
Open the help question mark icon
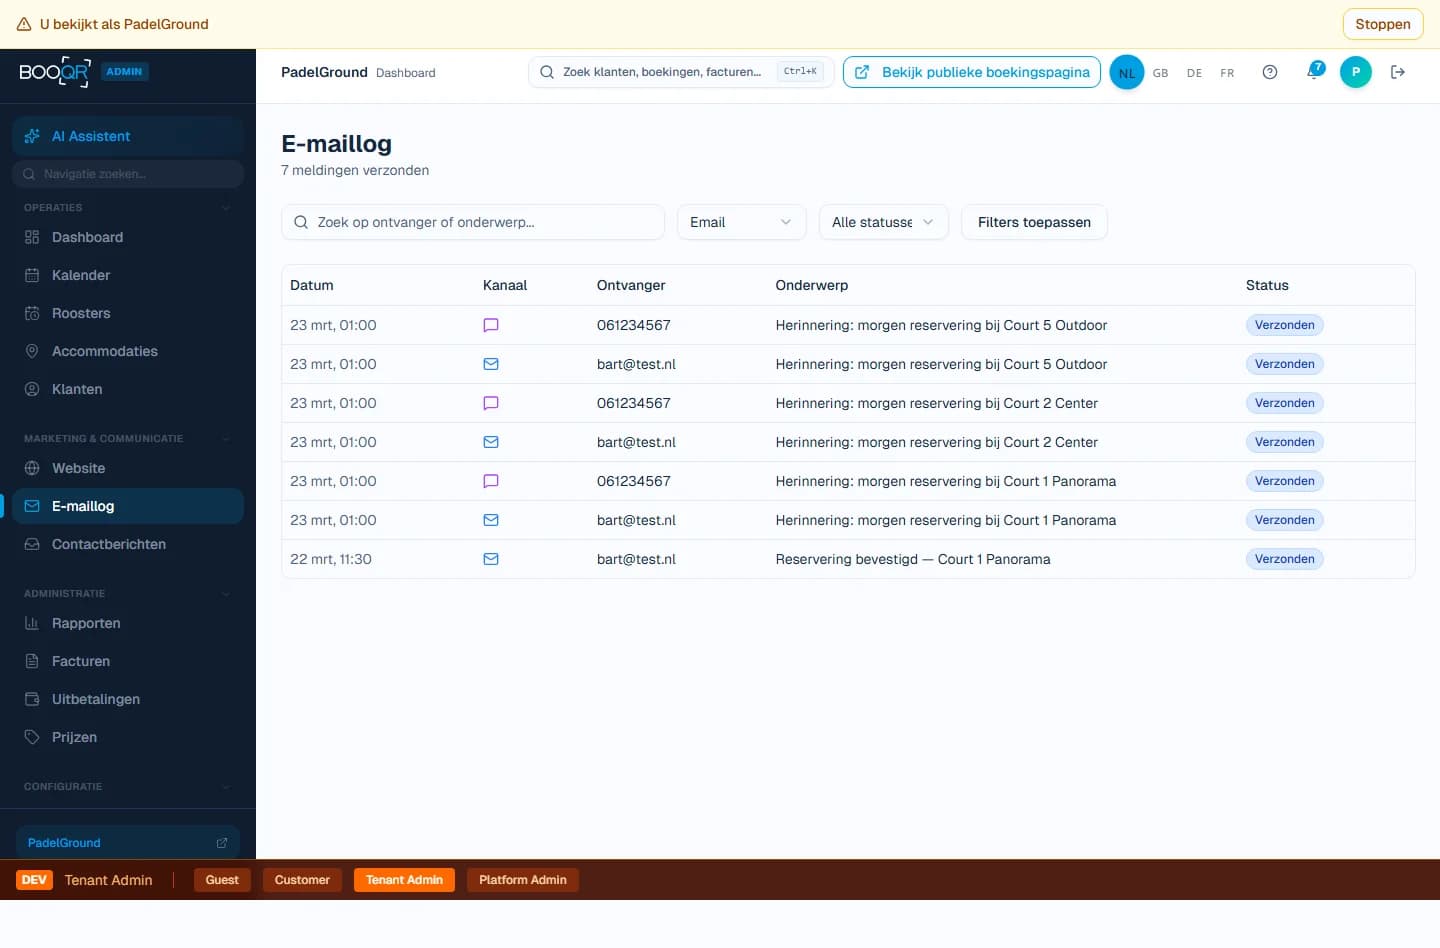(x=1270, y=72)
